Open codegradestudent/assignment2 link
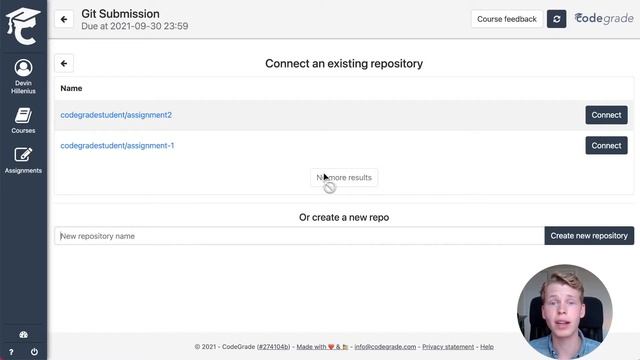Image resolution: width=640 pixels, height=360 pixels. click(x=116, y=115)
